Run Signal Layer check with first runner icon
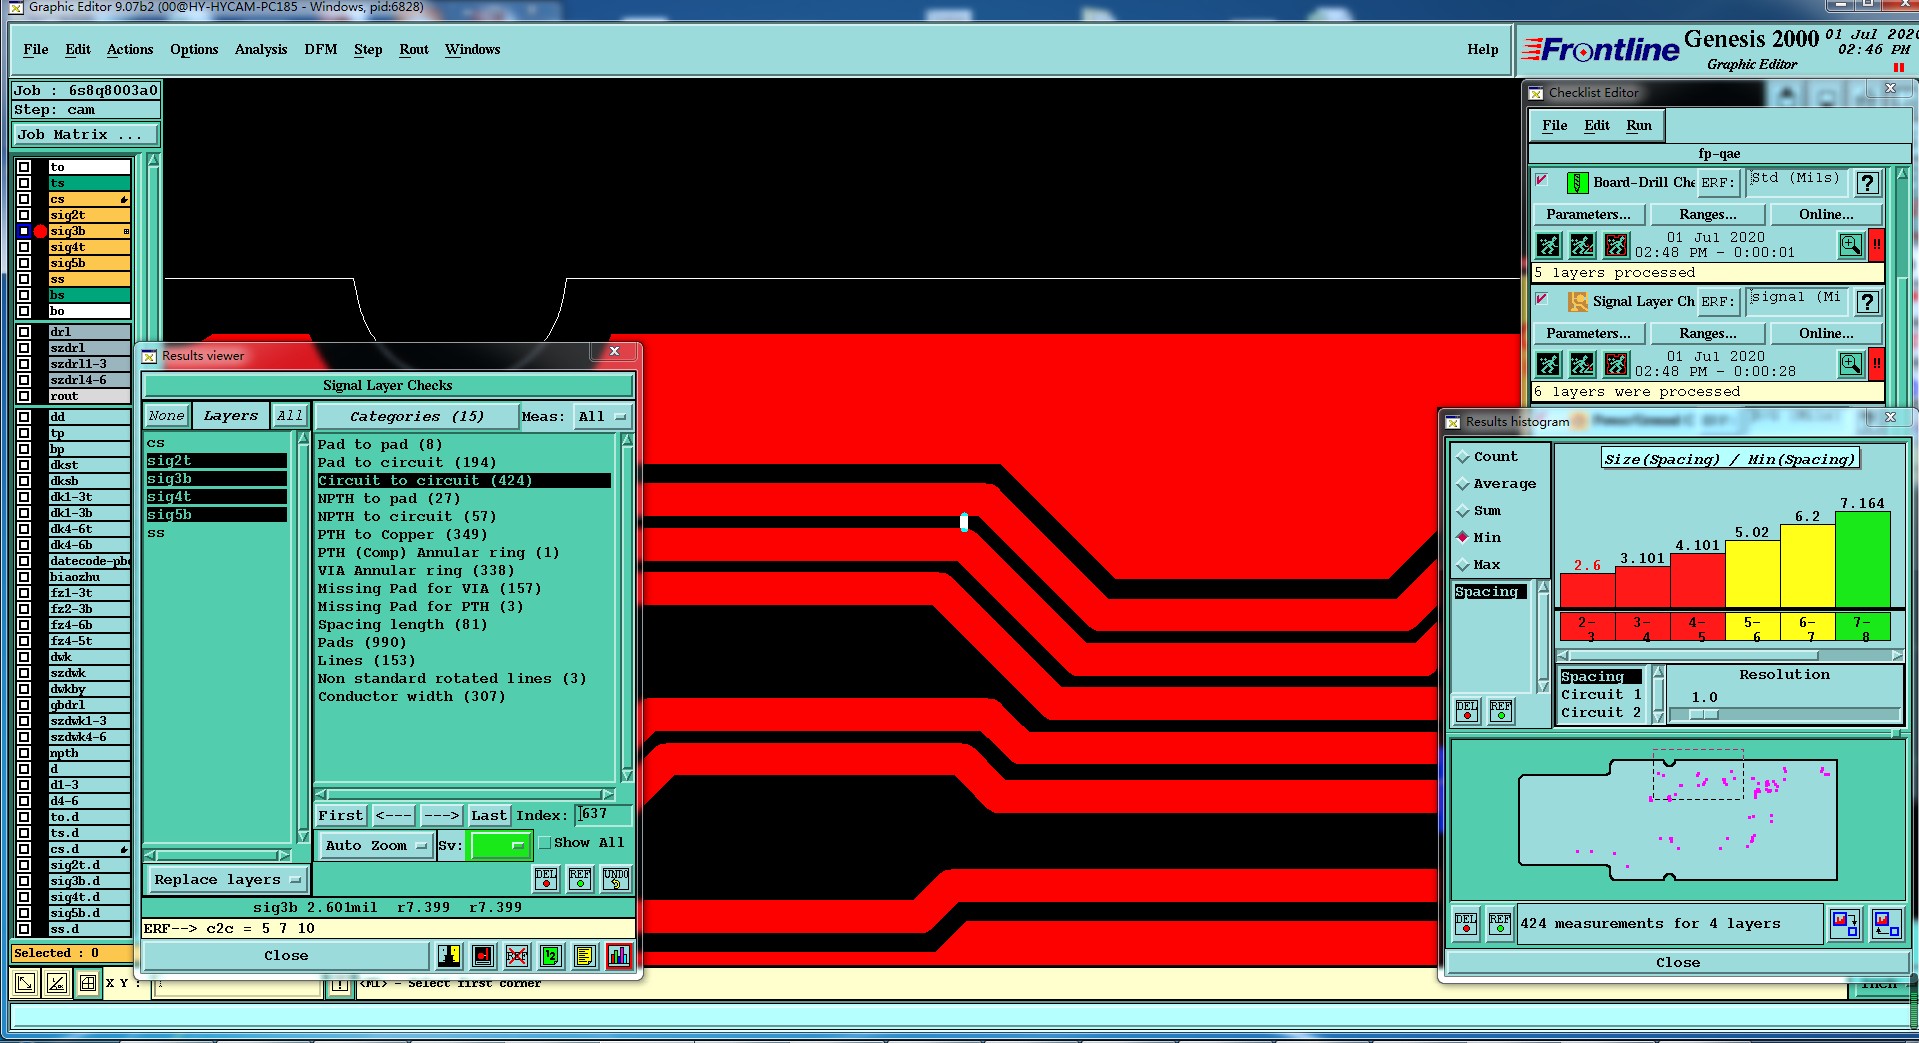 [1548, 364]
